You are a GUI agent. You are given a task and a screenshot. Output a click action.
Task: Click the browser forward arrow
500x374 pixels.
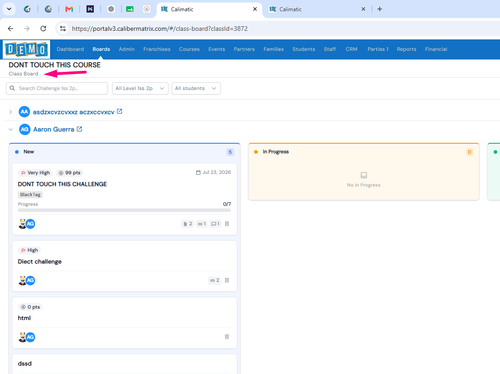point(27,29)
